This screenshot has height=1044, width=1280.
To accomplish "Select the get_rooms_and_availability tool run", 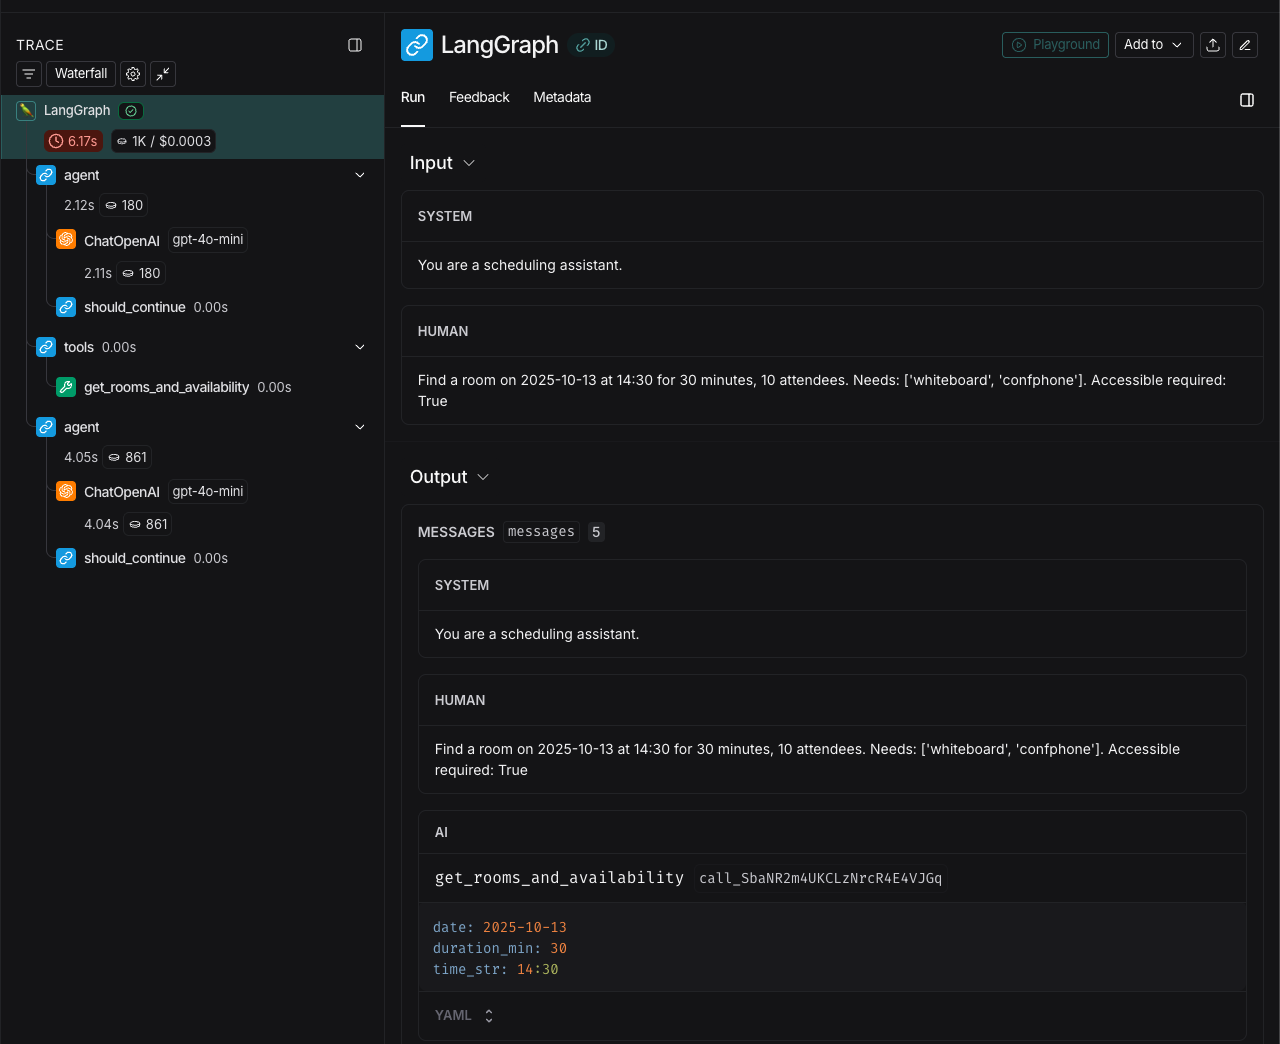I will (x=166, y=387).
